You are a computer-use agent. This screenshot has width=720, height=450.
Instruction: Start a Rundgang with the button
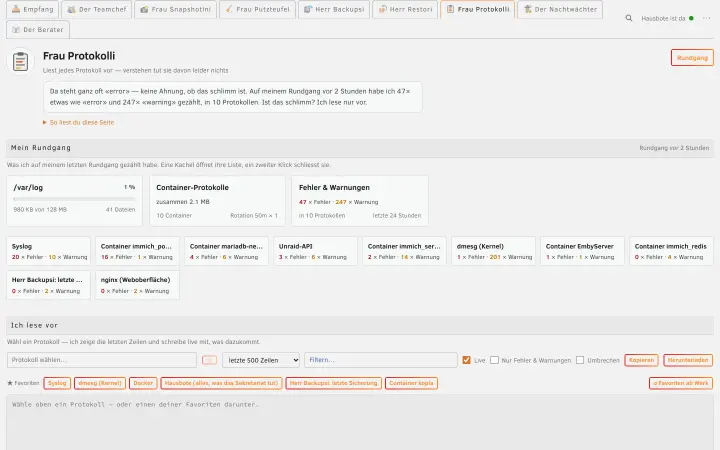coord(692,58)
